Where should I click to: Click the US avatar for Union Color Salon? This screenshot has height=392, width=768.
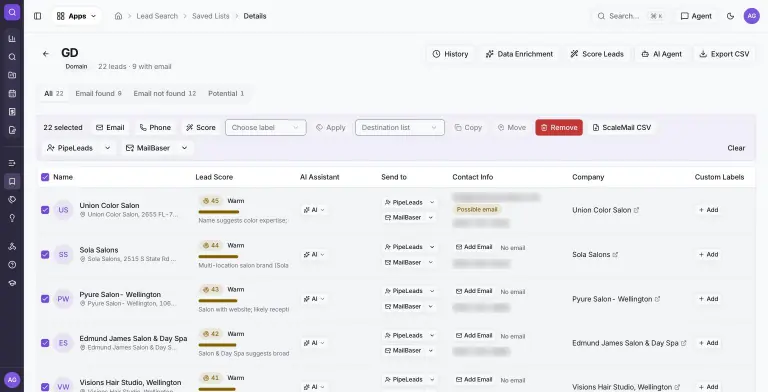(63, 210)
